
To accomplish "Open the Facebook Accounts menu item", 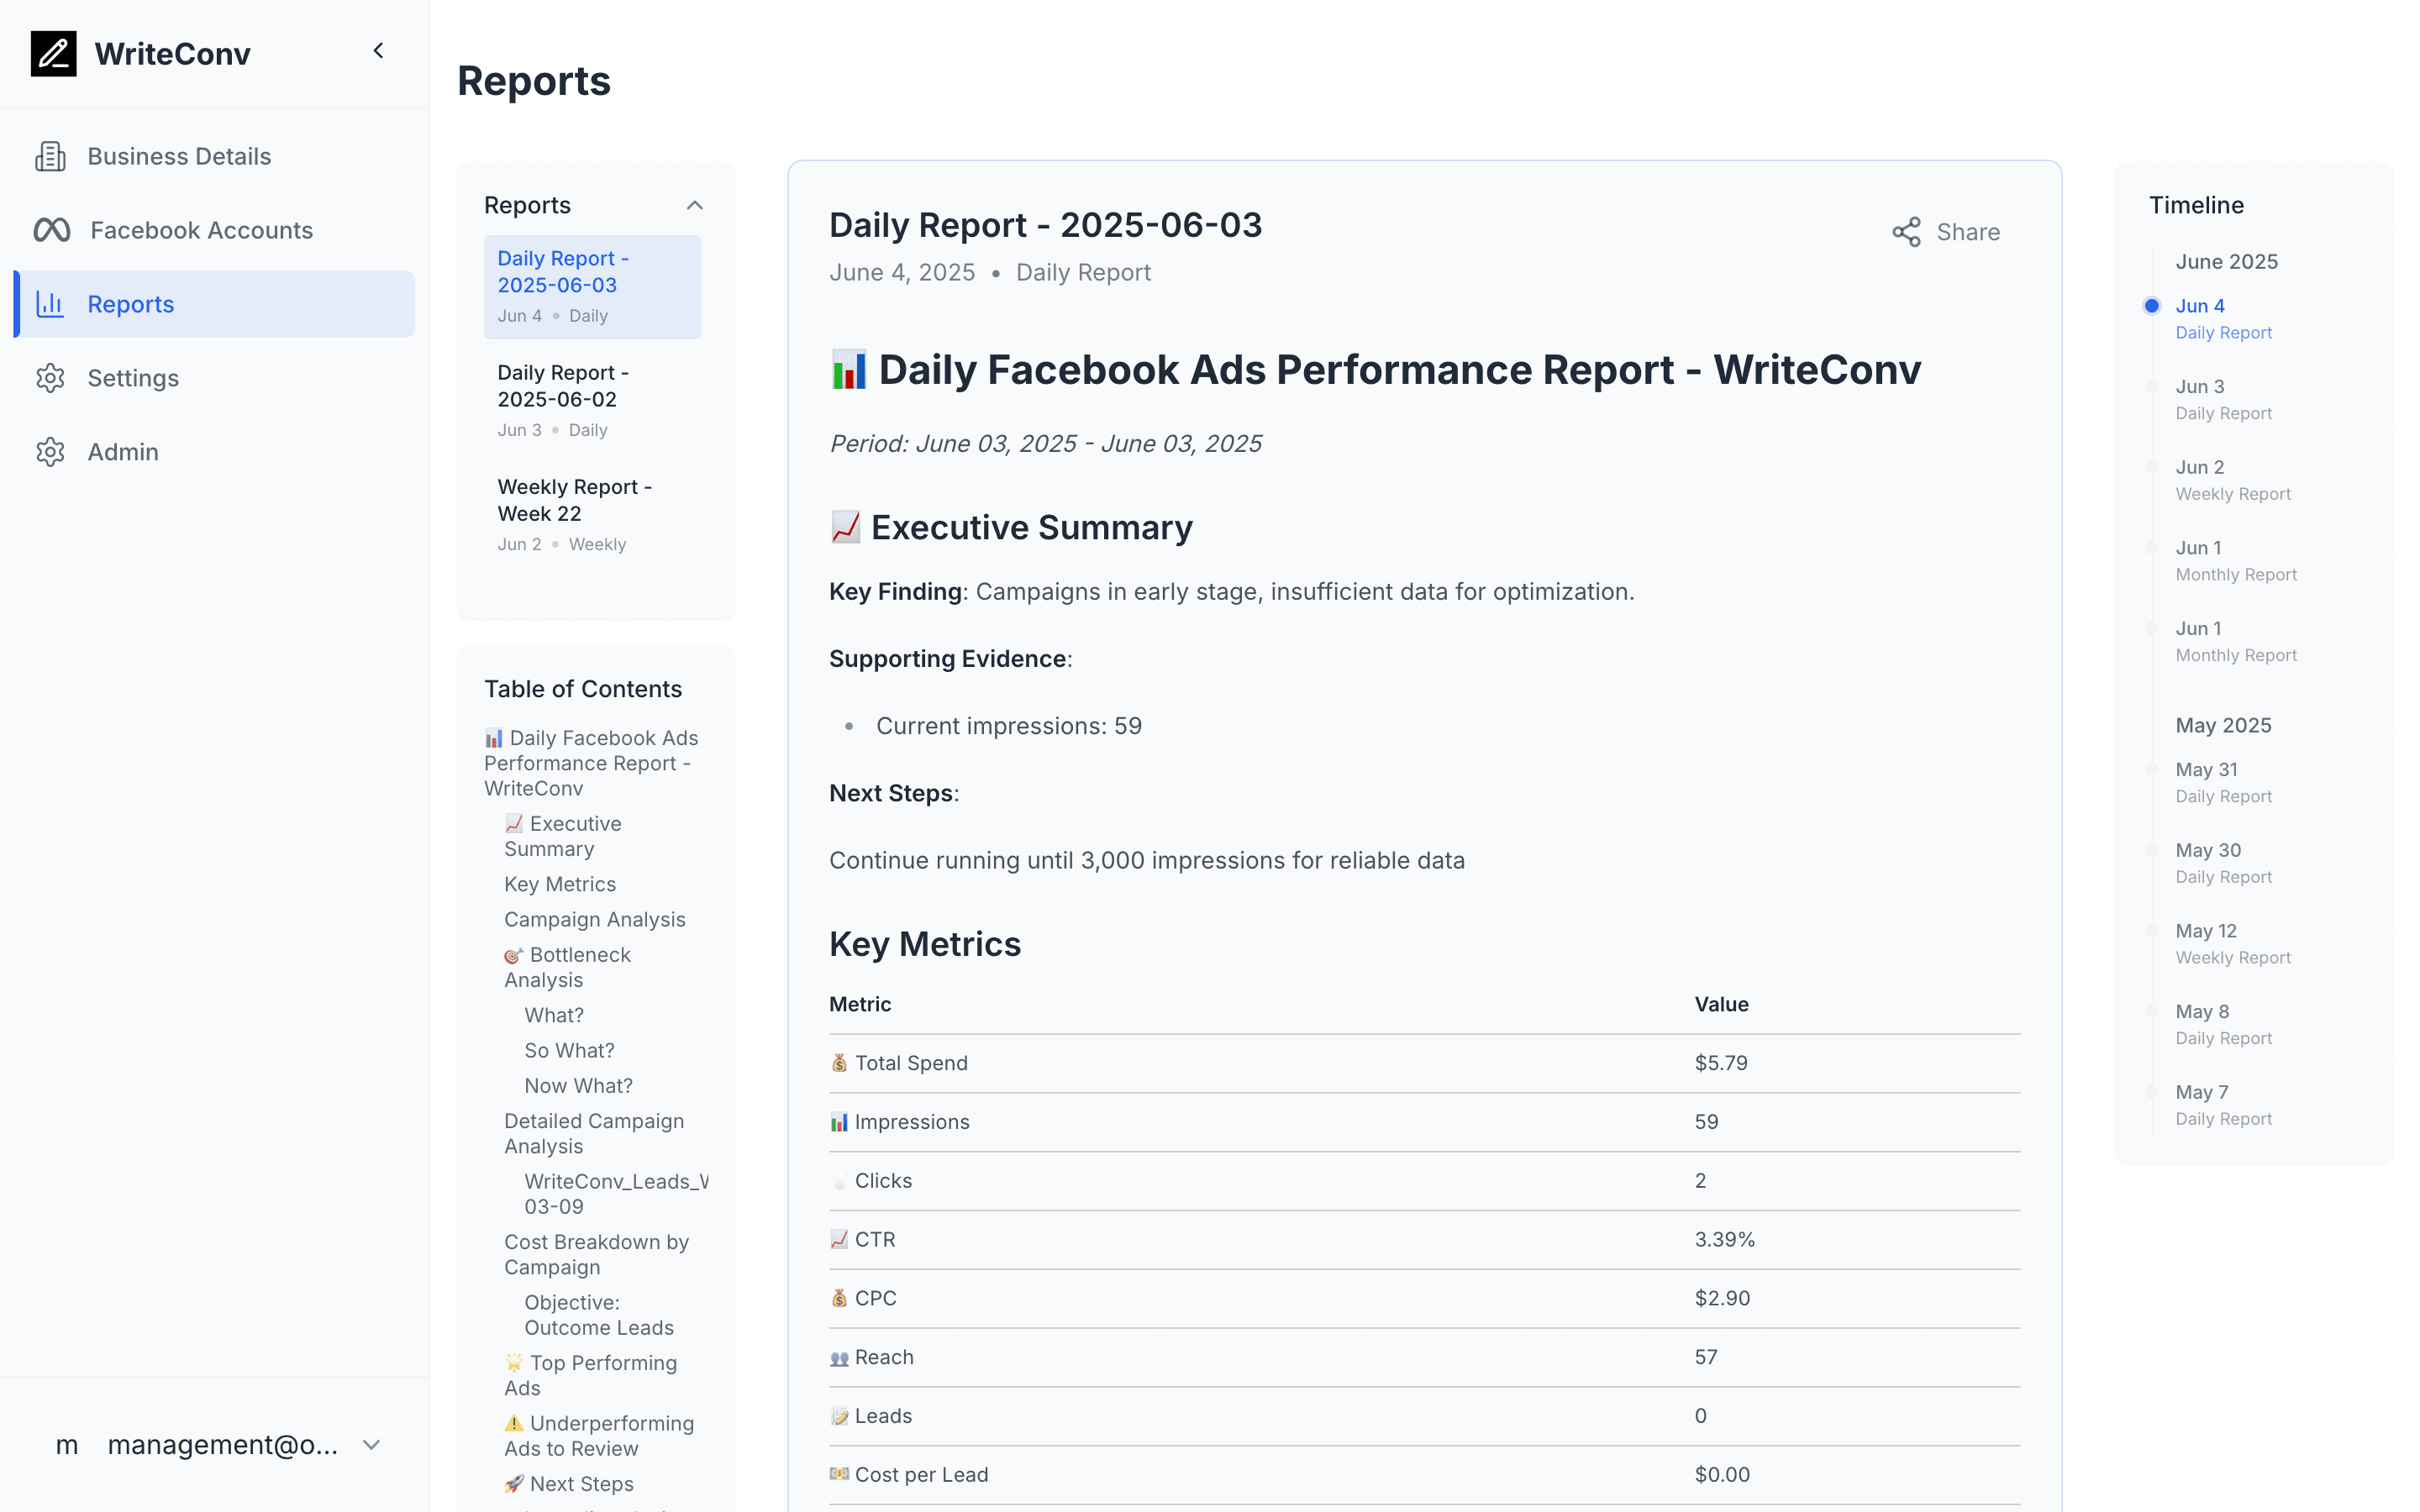I will click(x=214, y=230).
